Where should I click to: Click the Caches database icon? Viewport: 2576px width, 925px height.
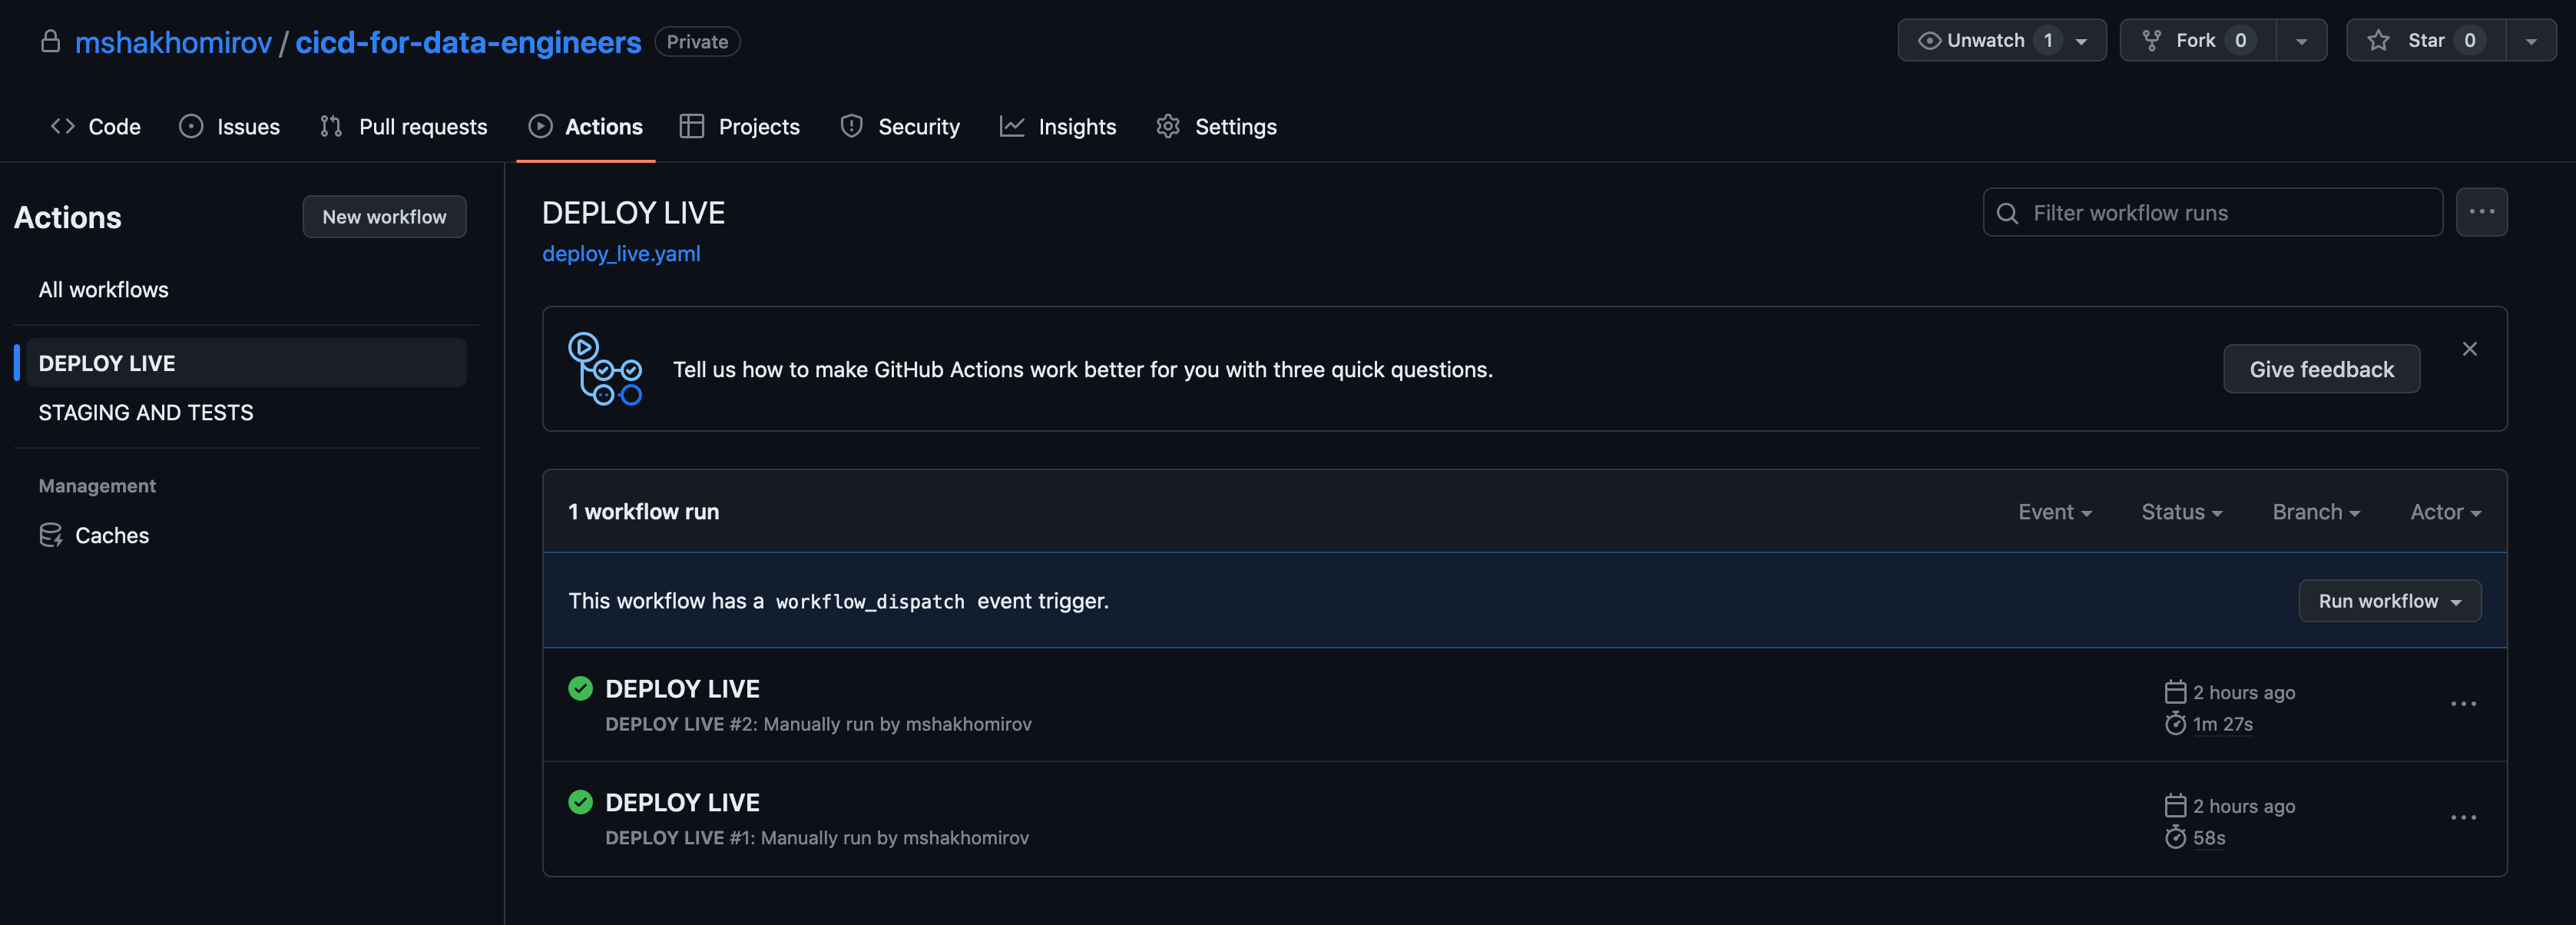click(50, 535)
